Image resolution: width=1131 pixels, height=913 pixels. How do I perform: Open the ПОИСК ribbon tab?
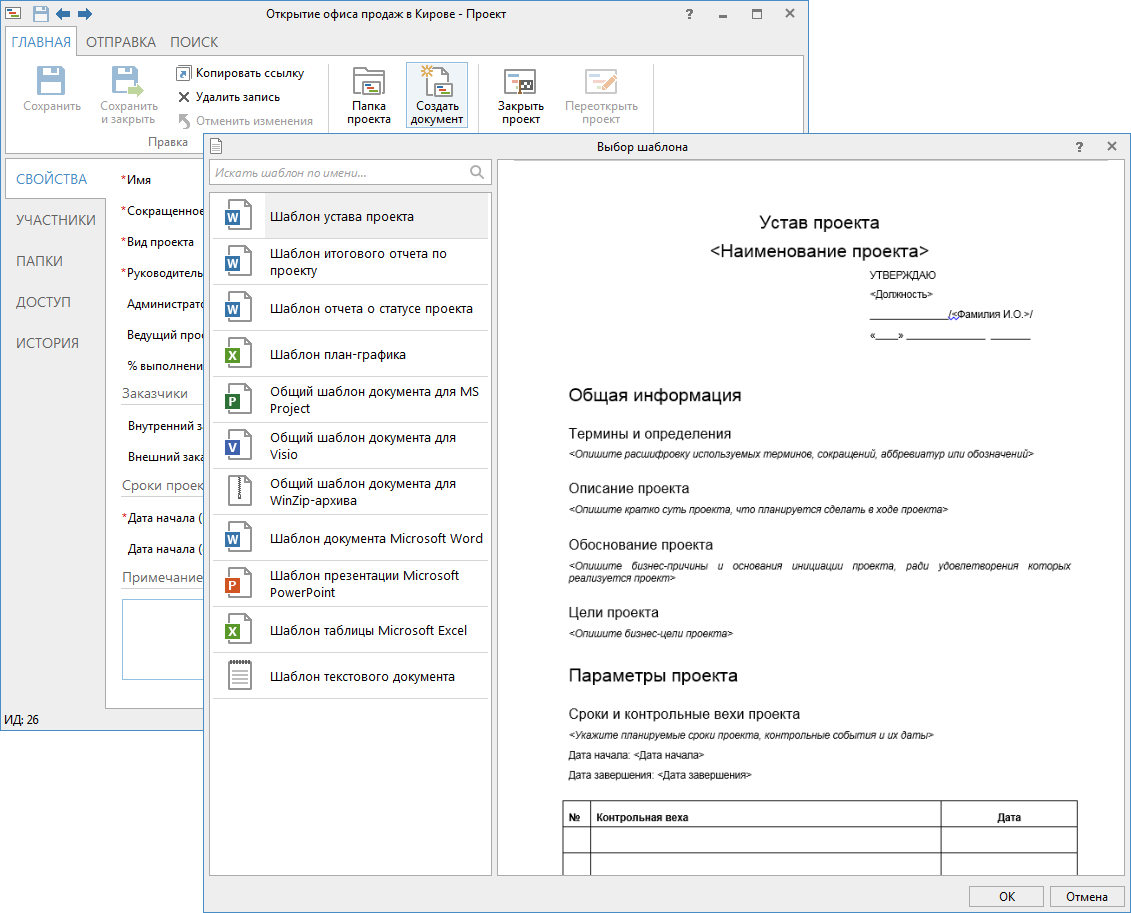click(194, 42)
